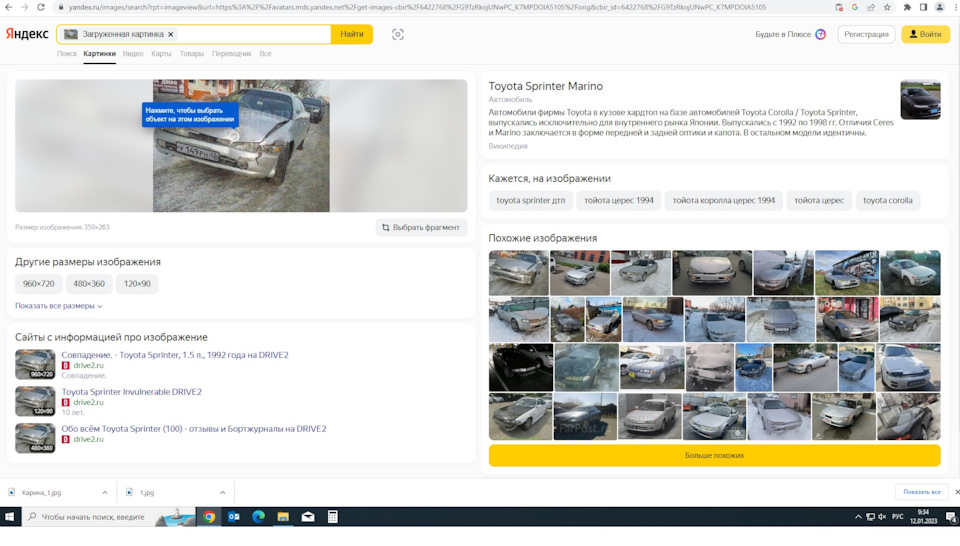This screenshot has width=960, height=546.
Task: Switch to the Видео tab
Action: [x=133, y=54]
